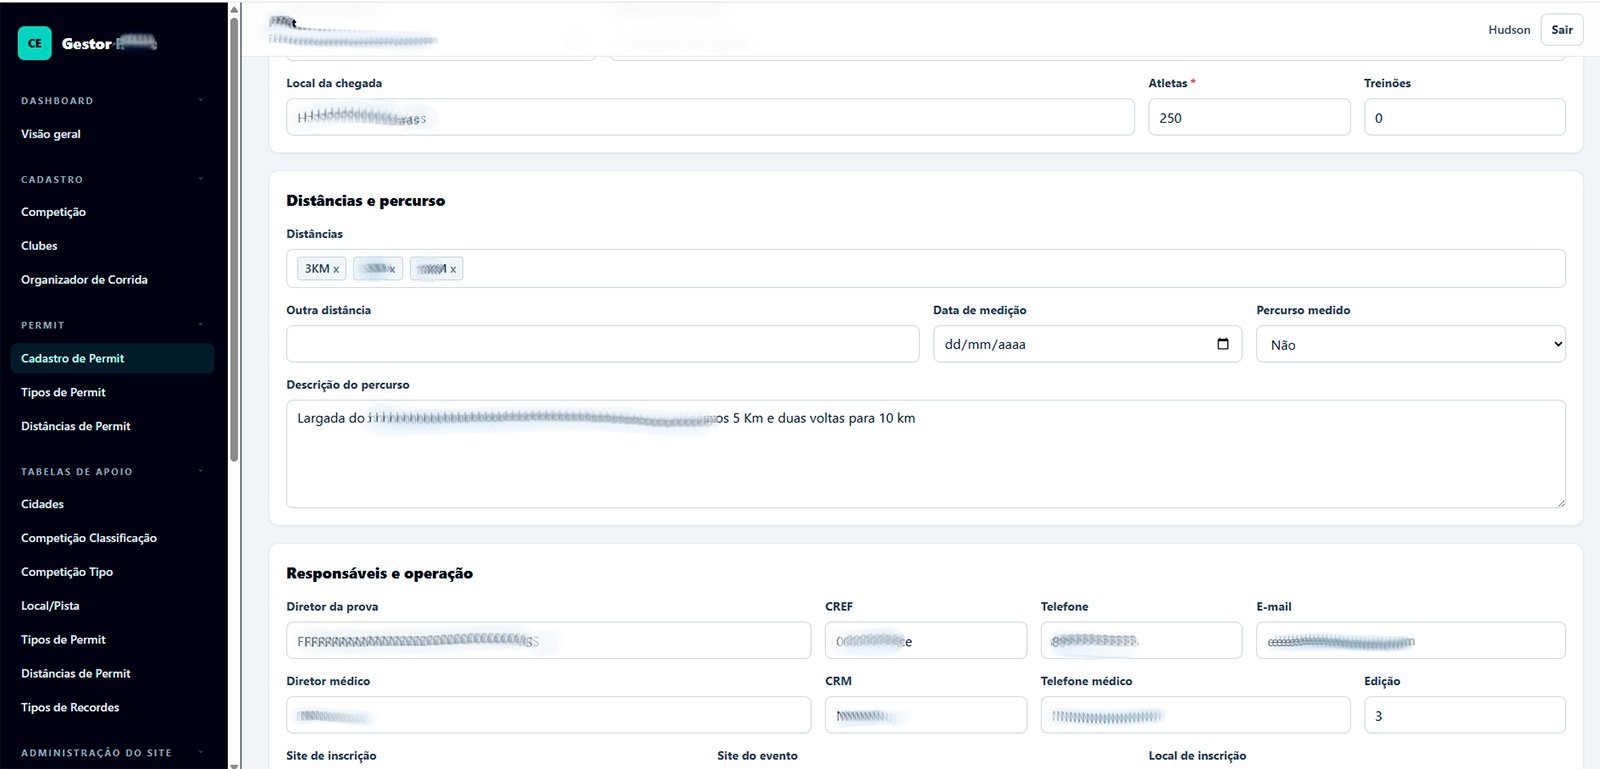The width and height of the screenshot is (1600, 769).
Task: Click the Hudson user name
Action: point(1509,30)
